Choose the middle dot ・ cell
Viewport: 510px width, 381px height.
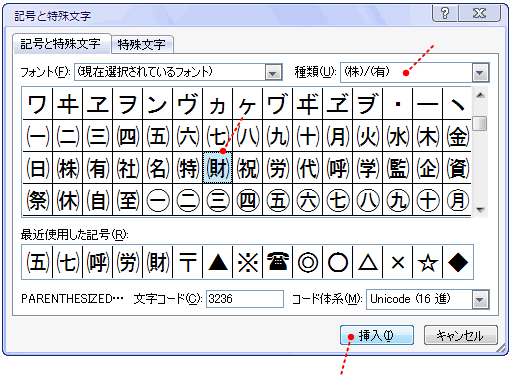tap(398, 104)
